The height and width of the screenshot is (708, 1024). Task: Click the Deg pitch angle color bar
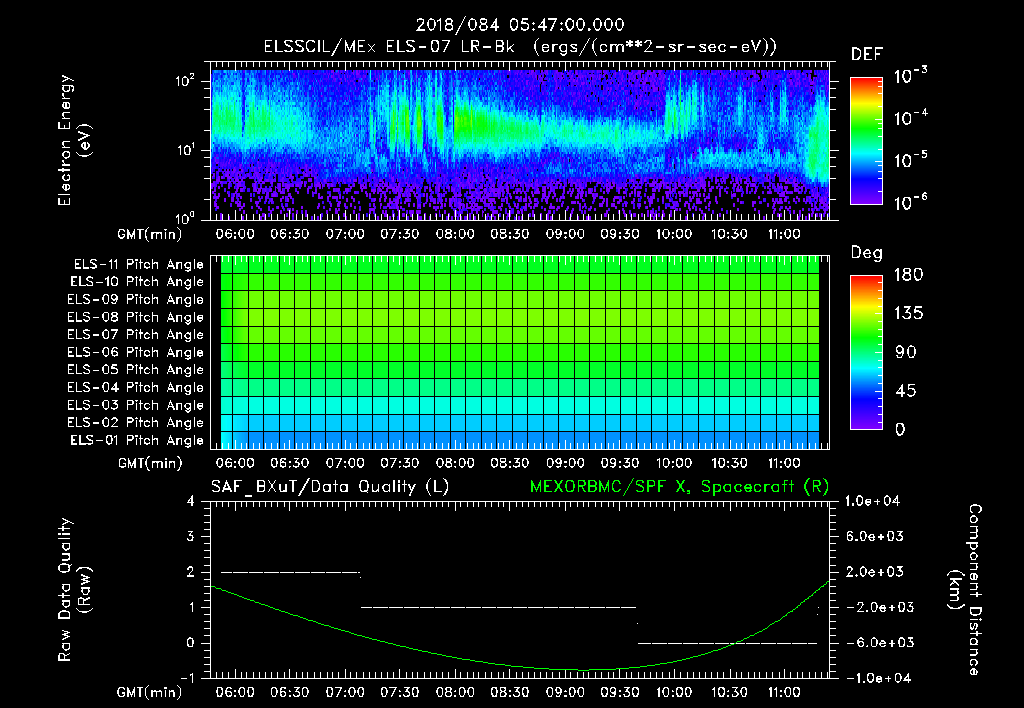tap(866, 351)
